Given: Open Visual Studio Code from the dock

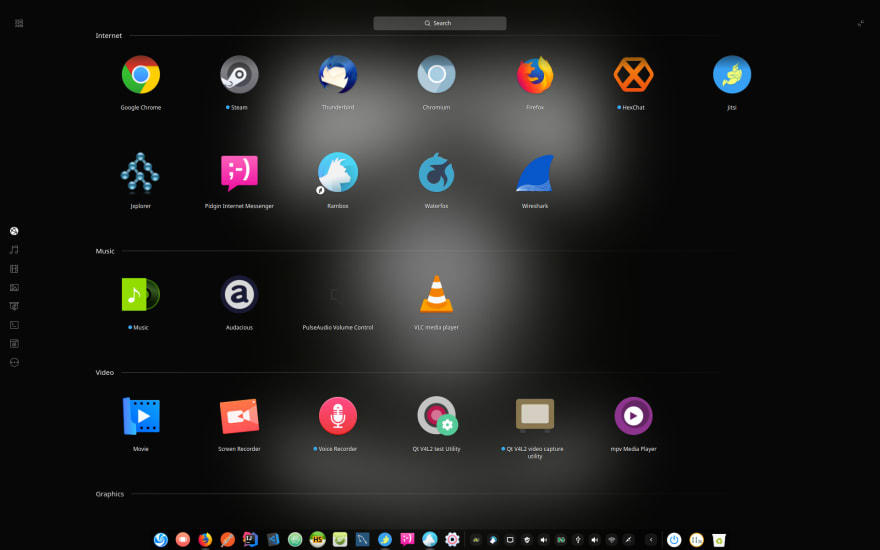Looking at the screenshot, I should coord(273,539).
